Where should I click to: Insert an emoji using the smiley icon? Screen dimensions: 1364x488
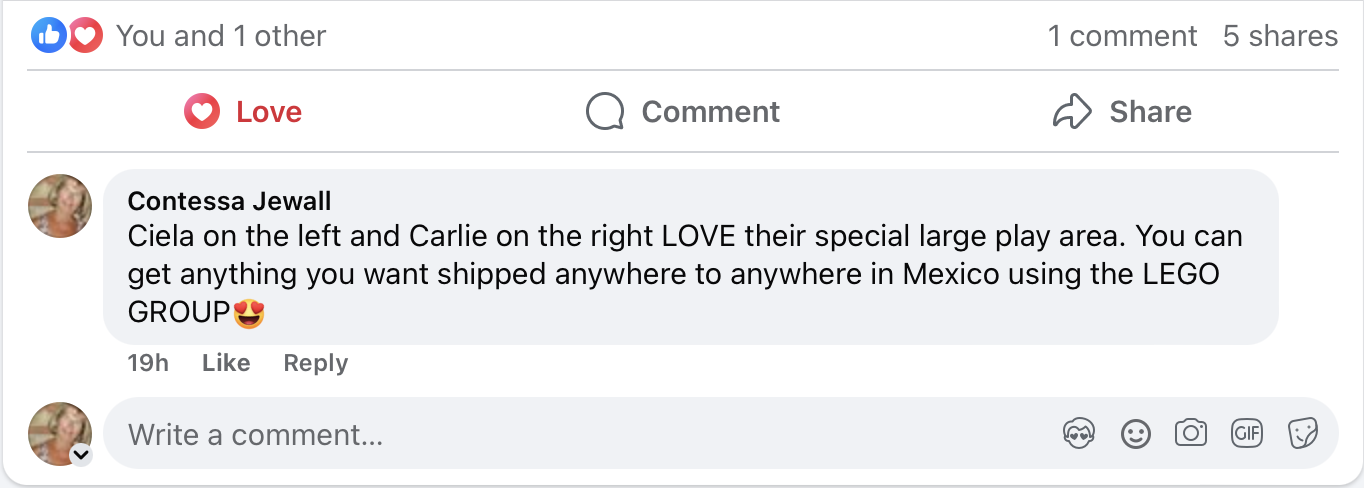(1135, 433)
